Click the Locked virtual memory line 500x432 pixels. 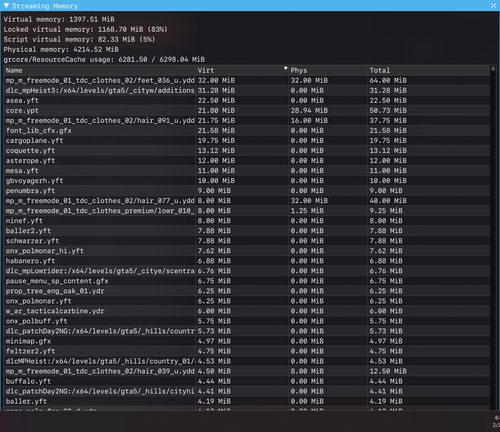tap(86, 29)
